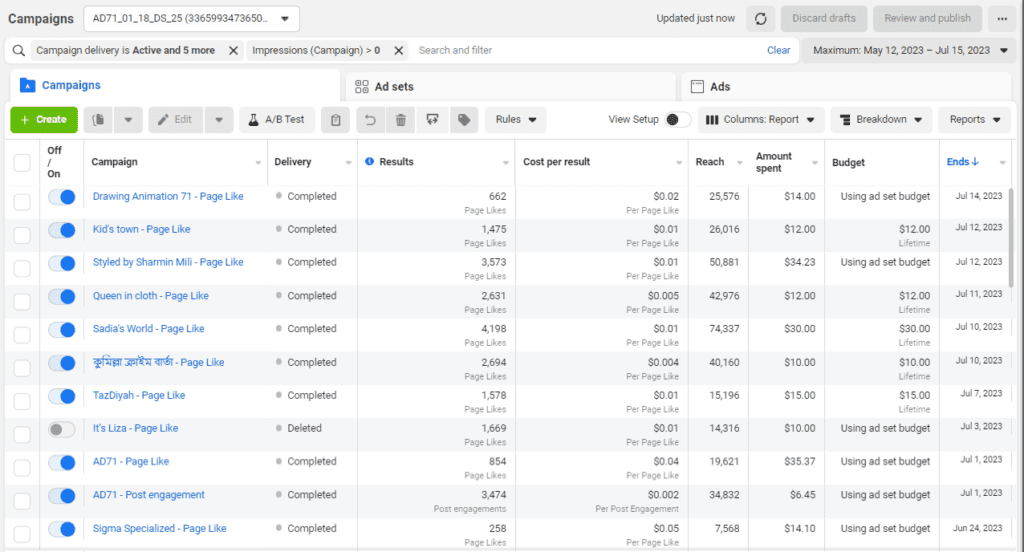This screenshot has height=552, width=1024.
Task: Switch to the Ad sets tab
Action: click(511, 86)
